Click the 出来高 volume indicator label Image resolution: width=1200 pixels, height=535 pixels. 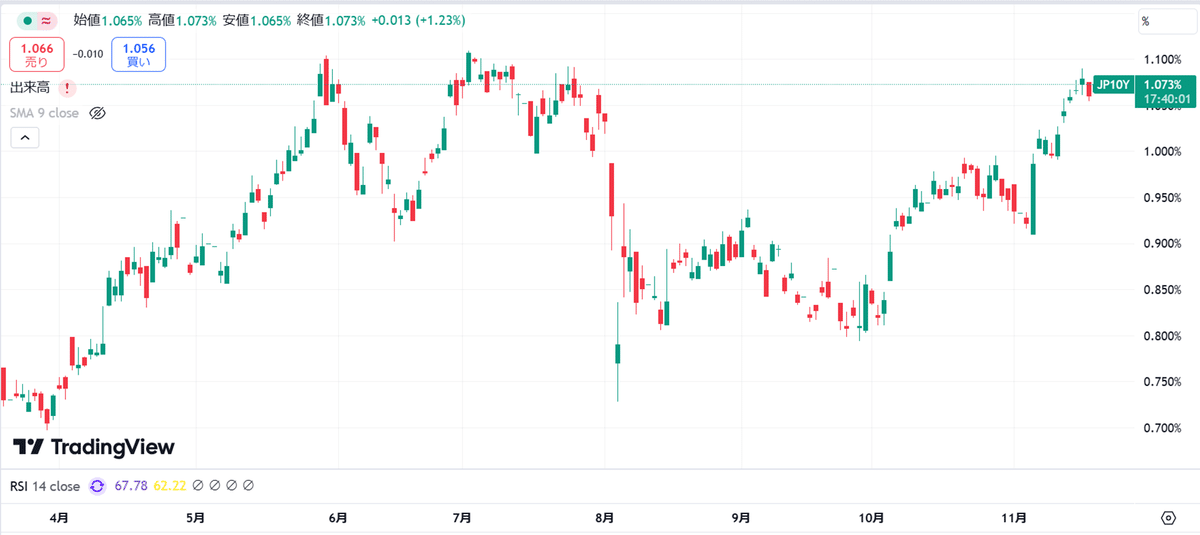[30, 88]
